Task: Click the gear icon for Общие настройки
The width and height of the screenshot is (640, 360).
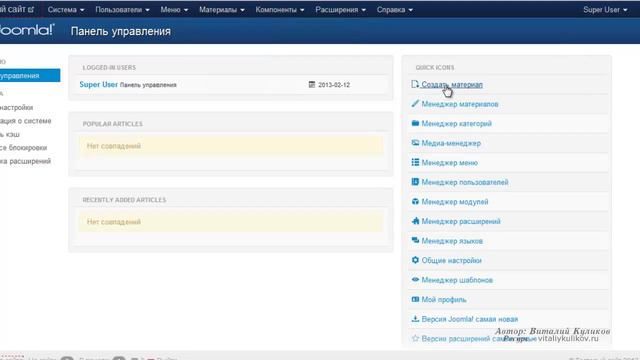Action: 415,260
